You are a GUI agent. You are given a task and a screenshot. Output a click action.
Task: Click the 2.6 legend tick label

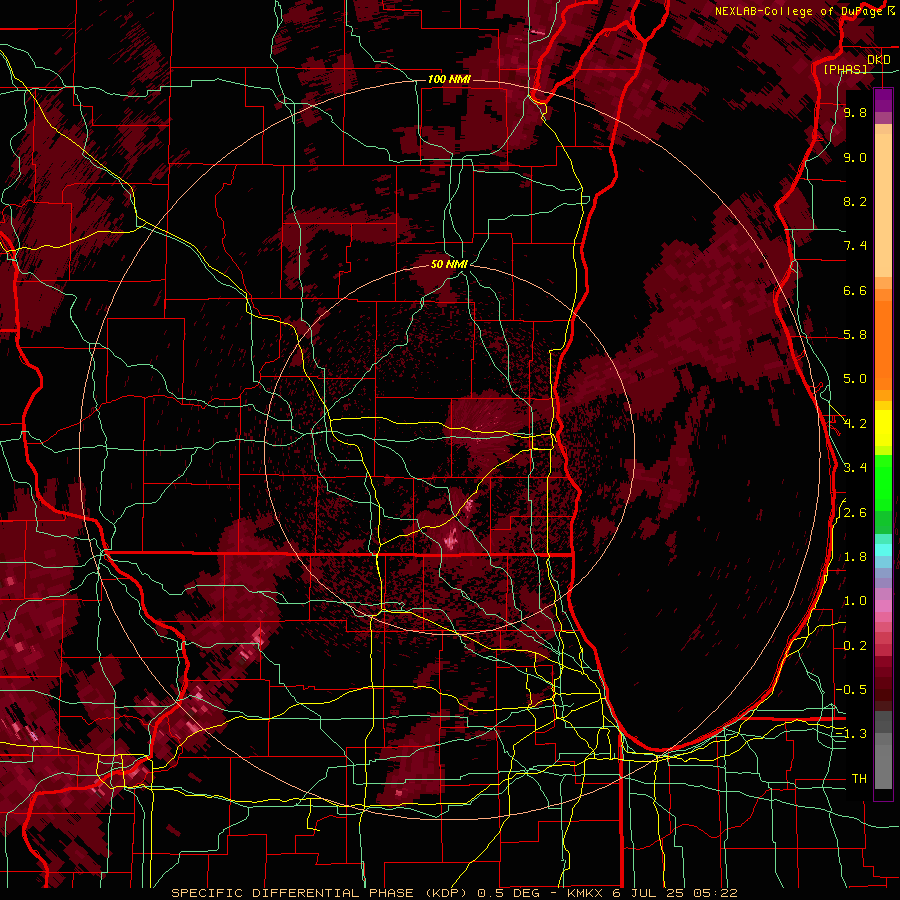point(855,513)
